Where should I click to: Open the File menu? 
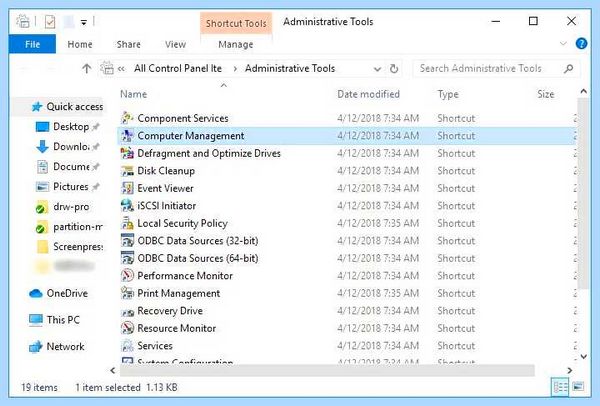point(32,44)
